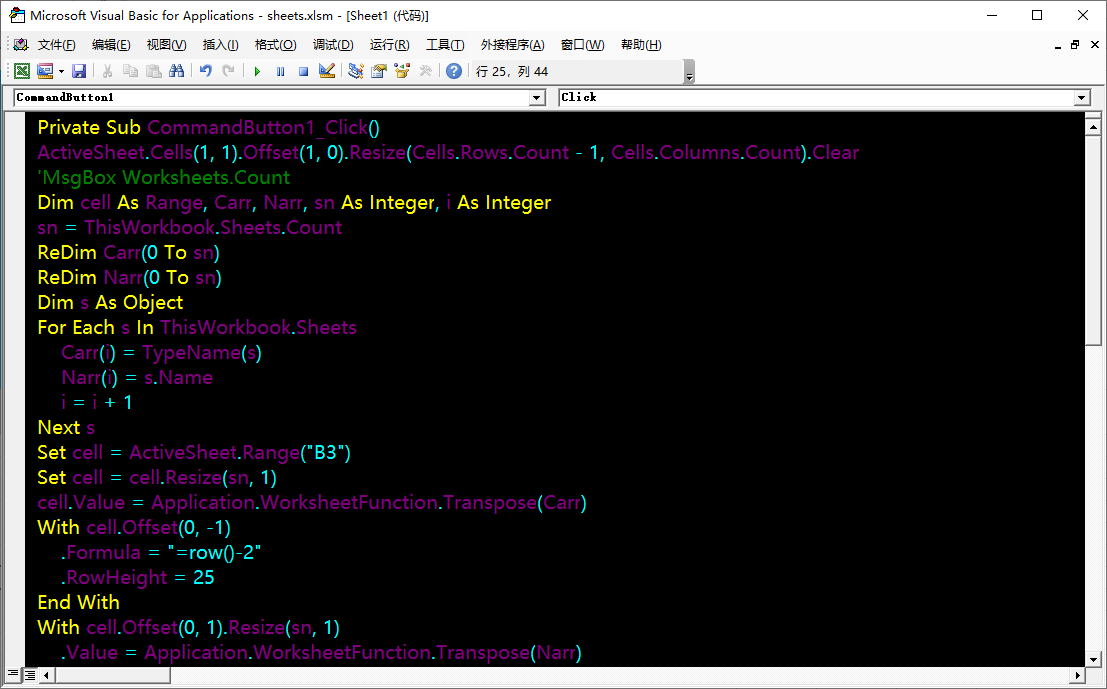The width and height of the screenshot is (1107, 689).
Task: Click the horizontal scrollbar left arrow
Action: click(x=47, y=676)
